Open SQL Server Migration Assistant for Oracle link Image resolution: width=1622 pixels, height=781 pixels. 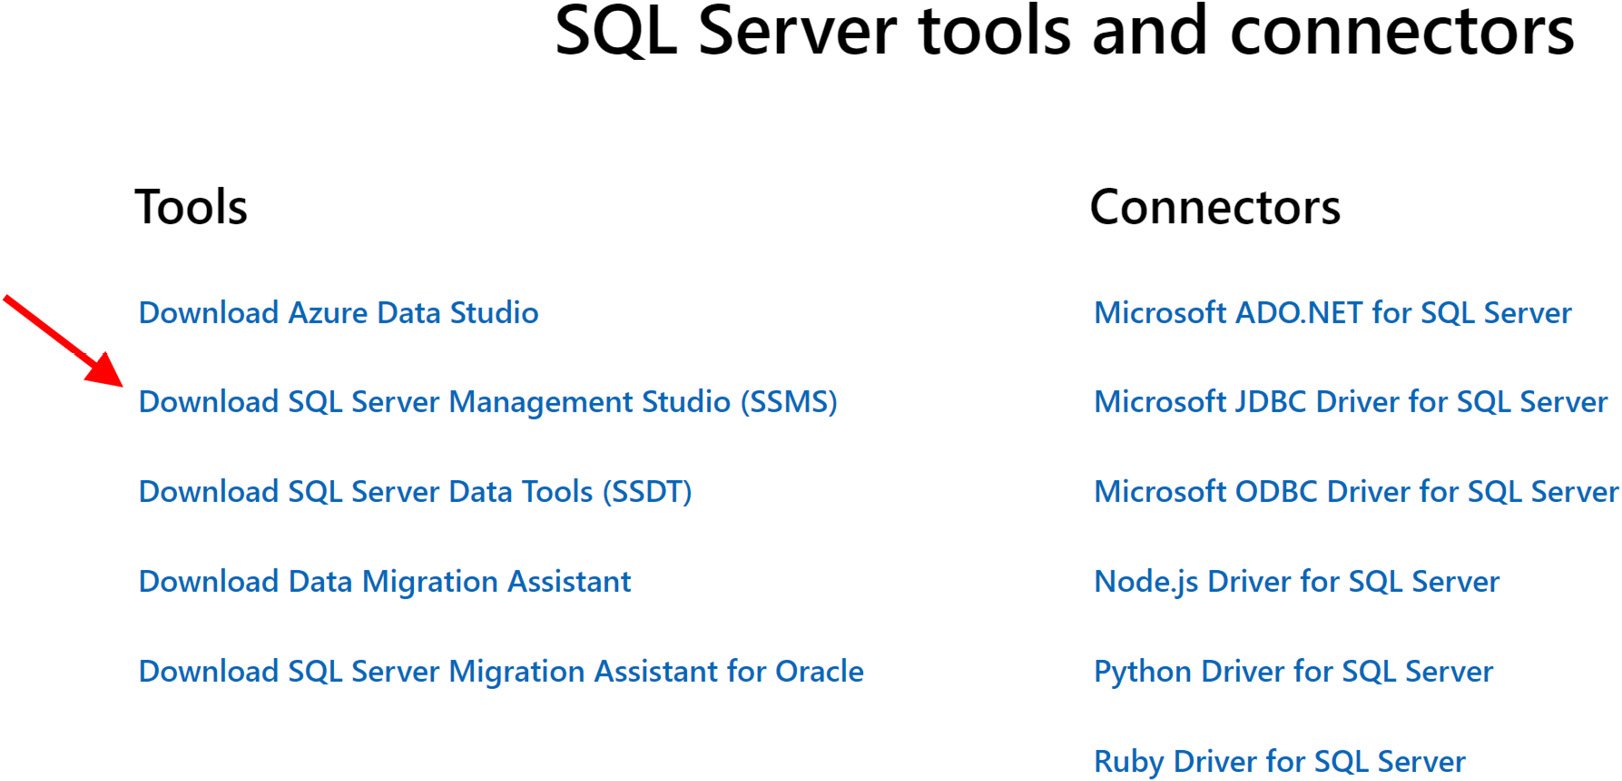click(x=501, y=671)
